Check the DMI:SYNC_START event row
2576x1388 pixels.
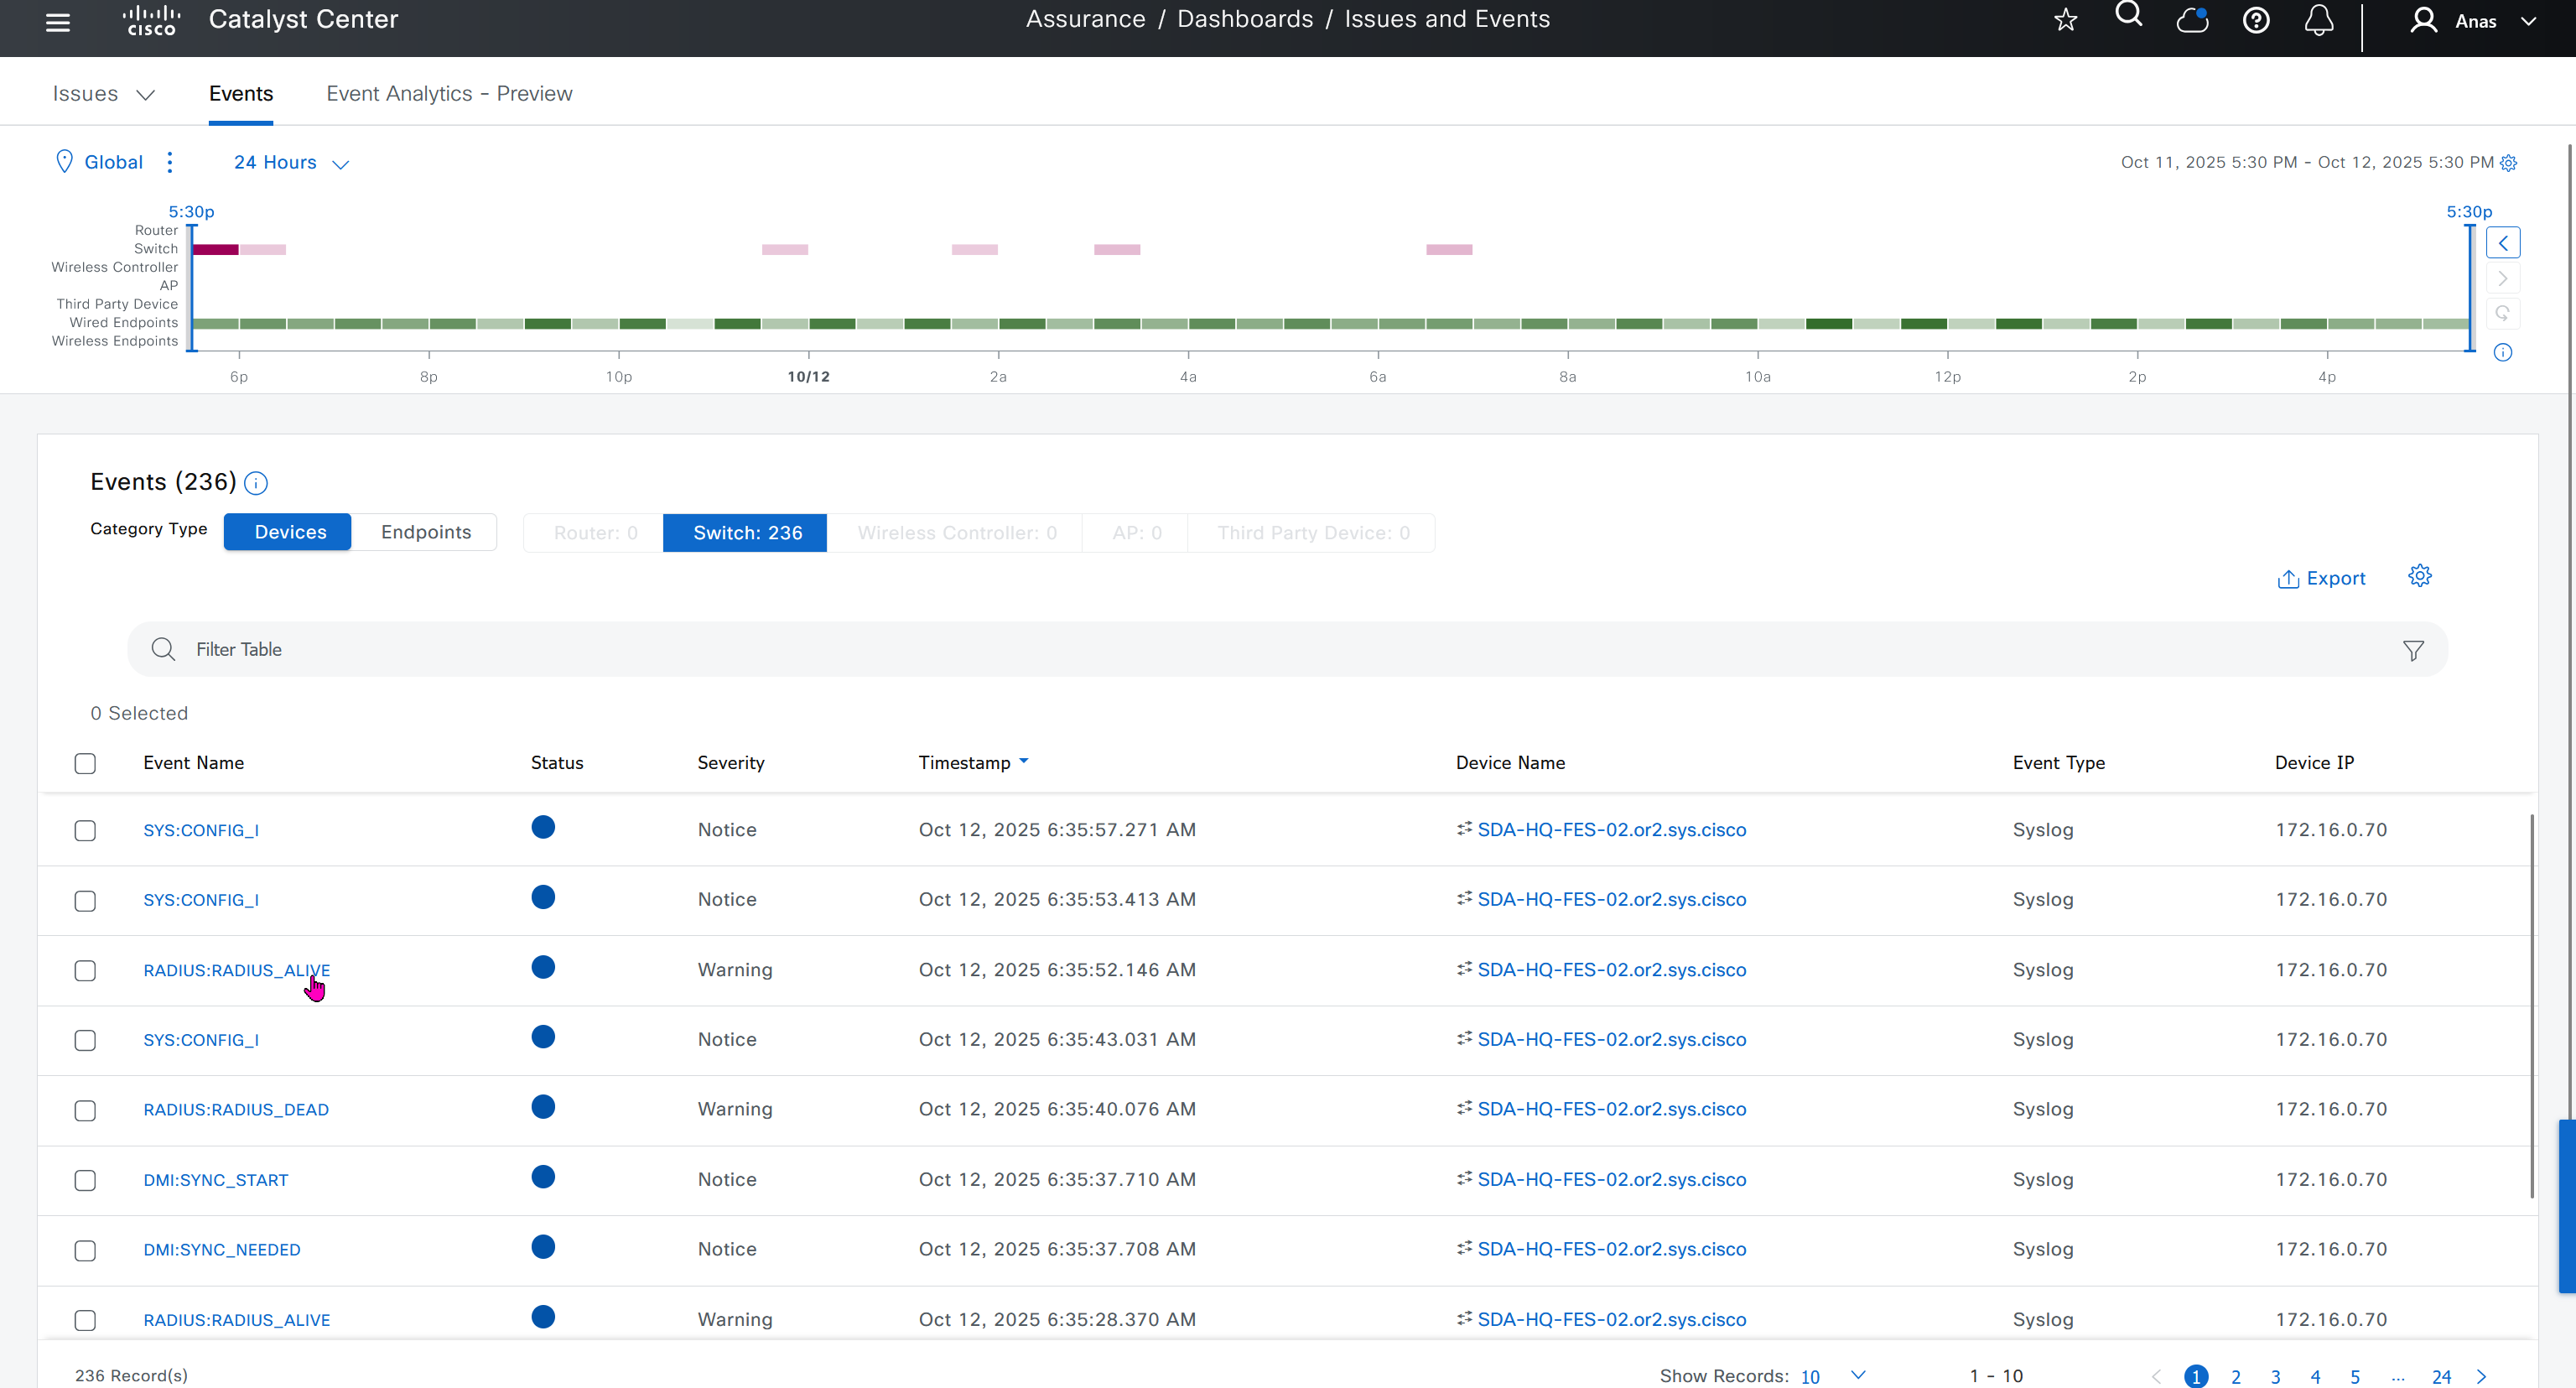click(85, 1181)
